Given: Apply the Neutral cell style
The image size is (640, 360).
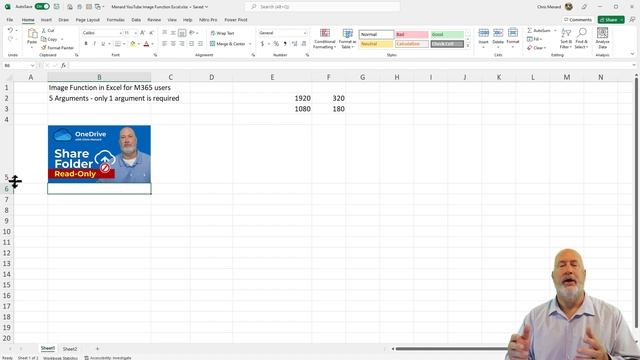Looking at the screenshot, I should coord(376,44).
